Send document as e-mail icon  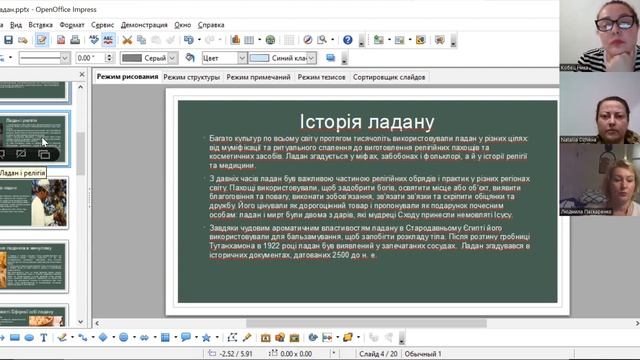[x=23, y=40]
